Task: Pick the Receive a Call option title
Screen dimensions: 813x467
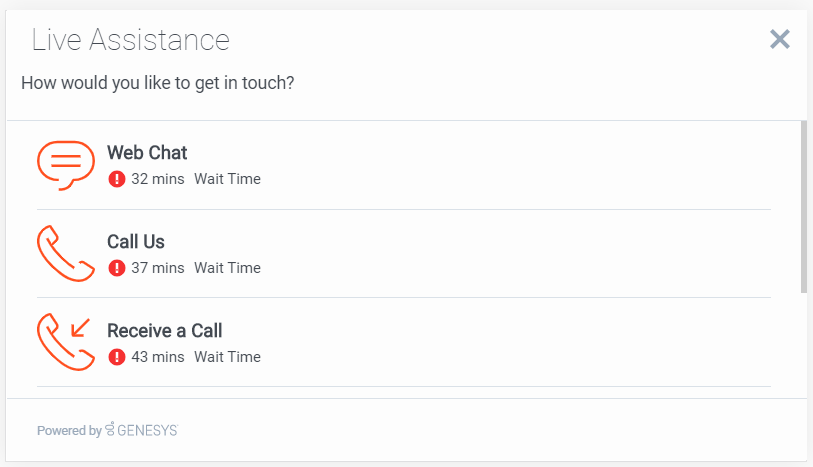Action: [x=164, y=331]
